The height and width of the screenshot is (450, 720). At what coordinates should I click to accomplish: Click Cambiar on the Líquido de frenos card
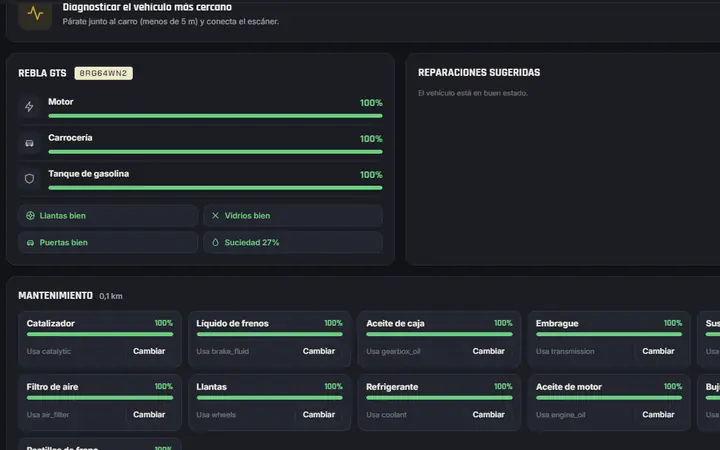click(x=319, y=351)
